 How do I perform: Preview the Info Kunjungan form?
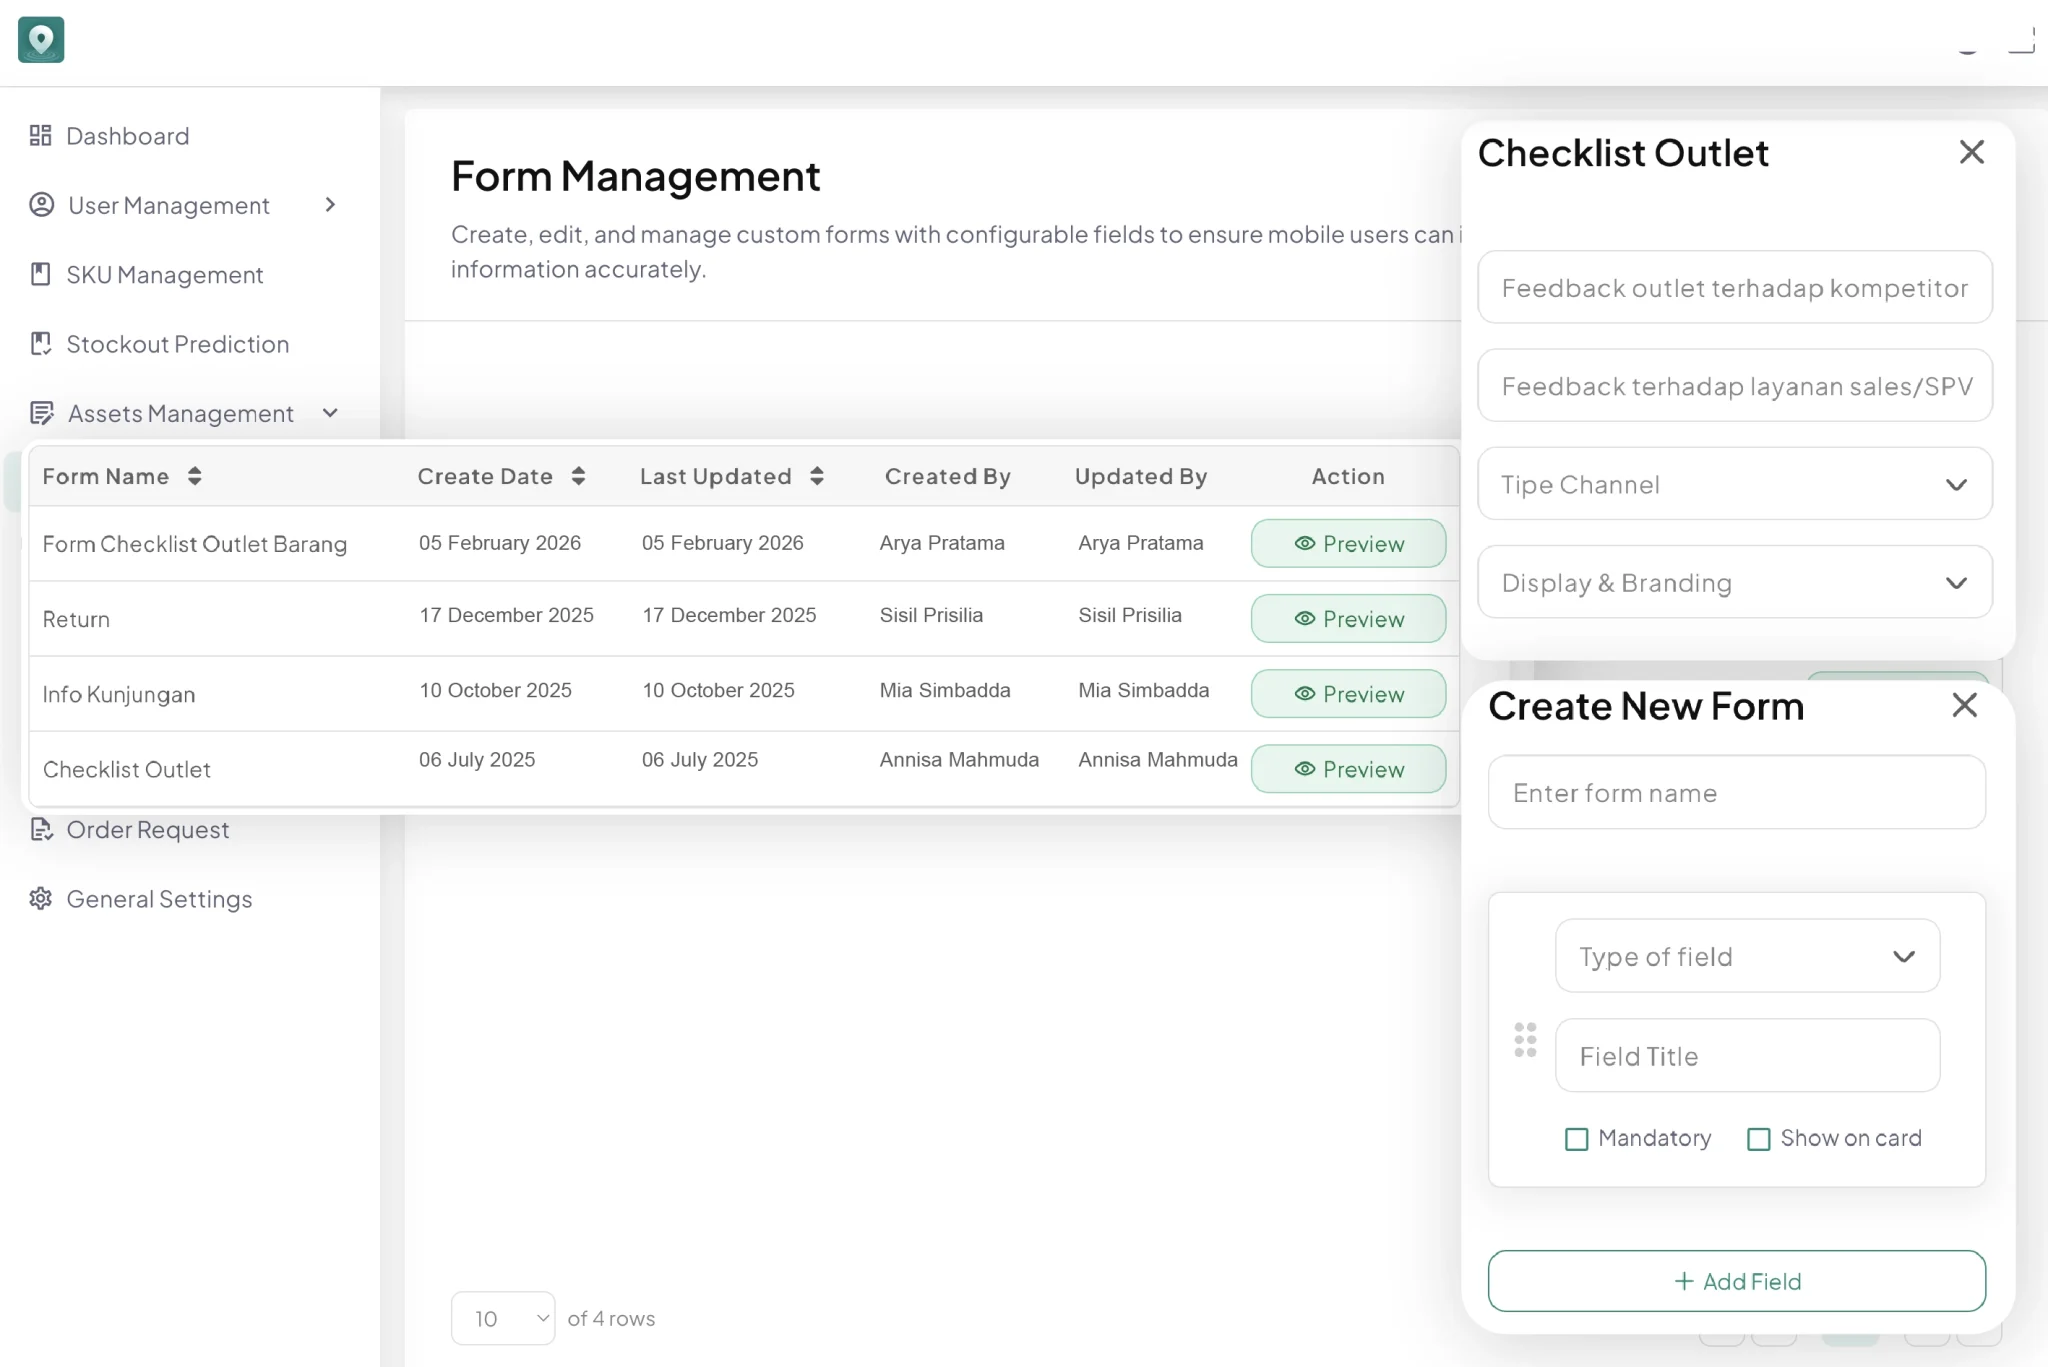pos(1348,693)
